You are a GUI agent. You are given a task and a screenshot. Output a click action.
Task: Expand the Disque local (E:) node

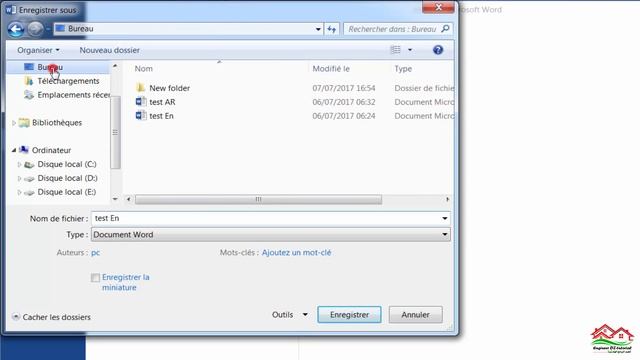[x=19, y=192]
